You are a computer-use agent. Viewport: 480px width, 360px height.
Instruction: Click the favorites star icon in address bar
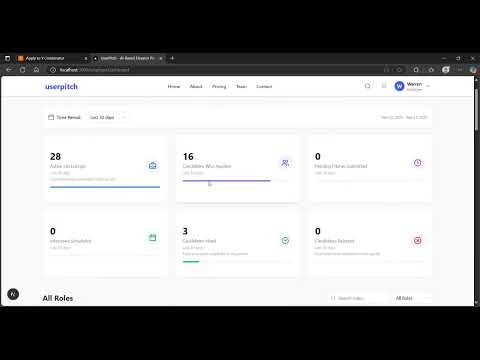pos(399,70)
